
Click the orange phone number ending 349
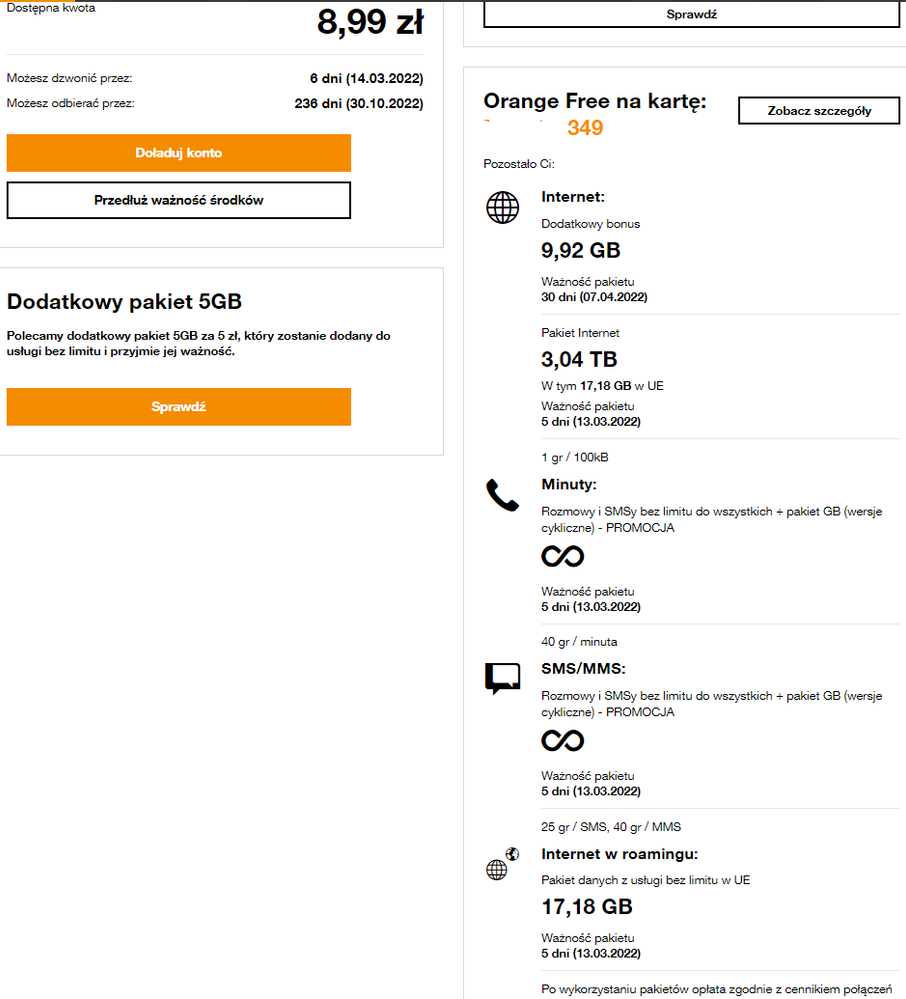(584, 128)
